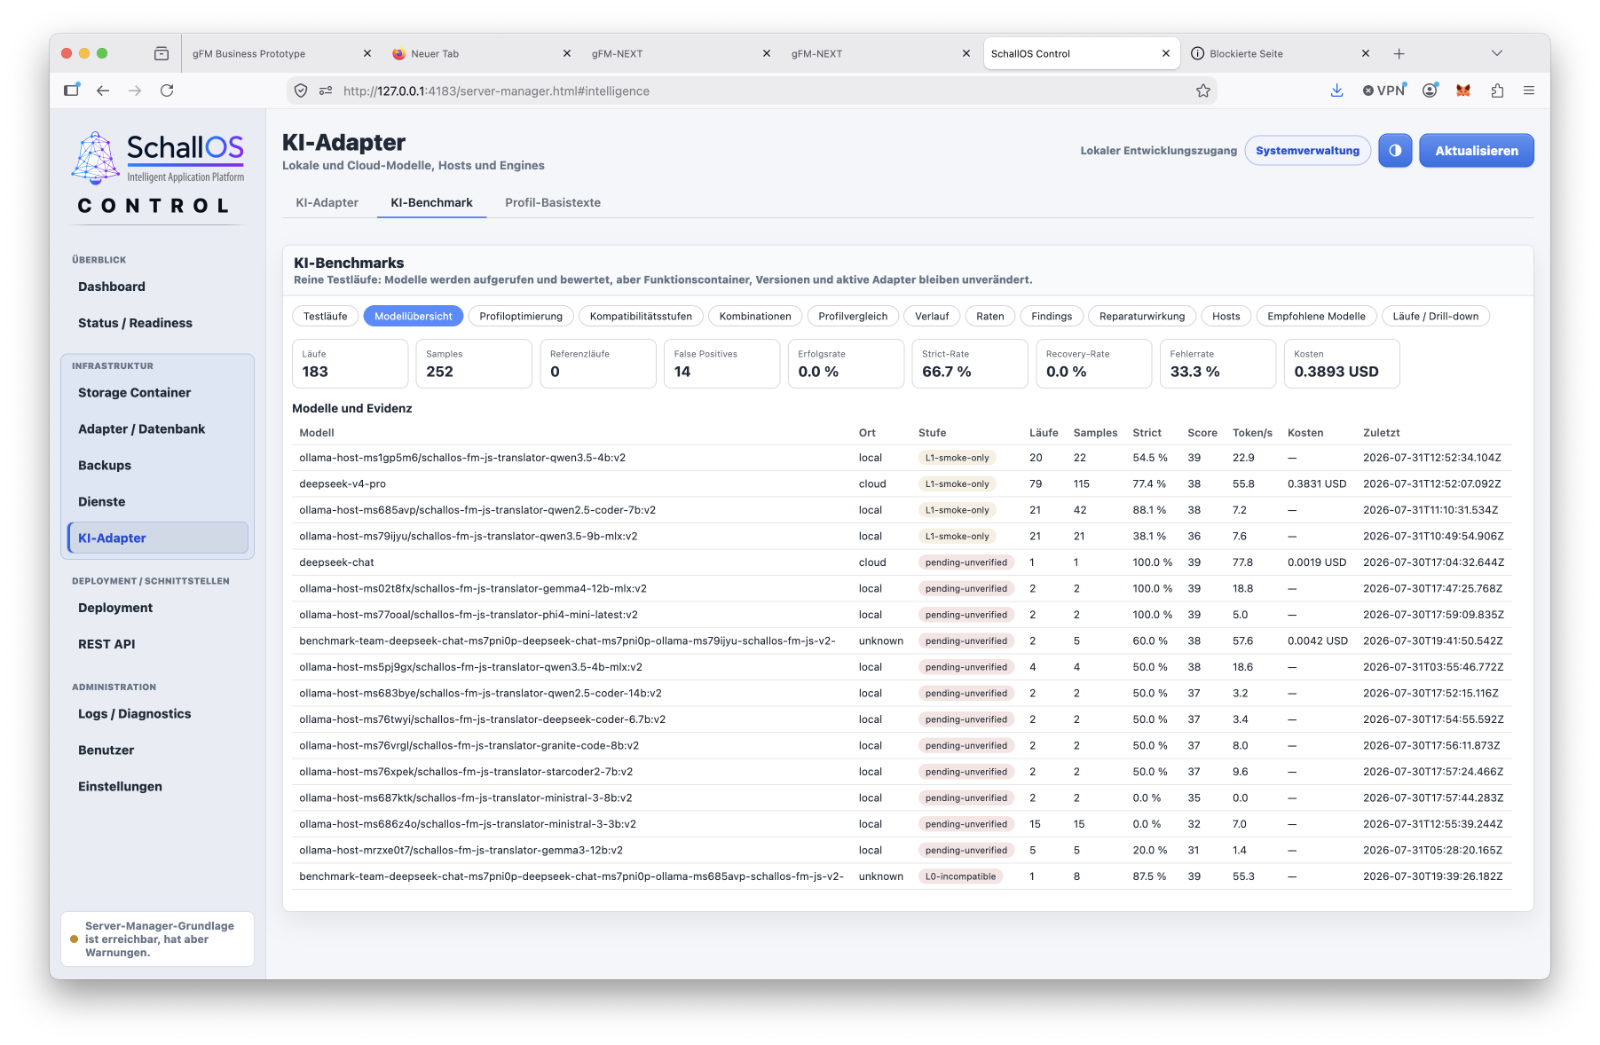
Task: Show the Kombinationen view
Action: pyautogui.click(x=755, y=316)
